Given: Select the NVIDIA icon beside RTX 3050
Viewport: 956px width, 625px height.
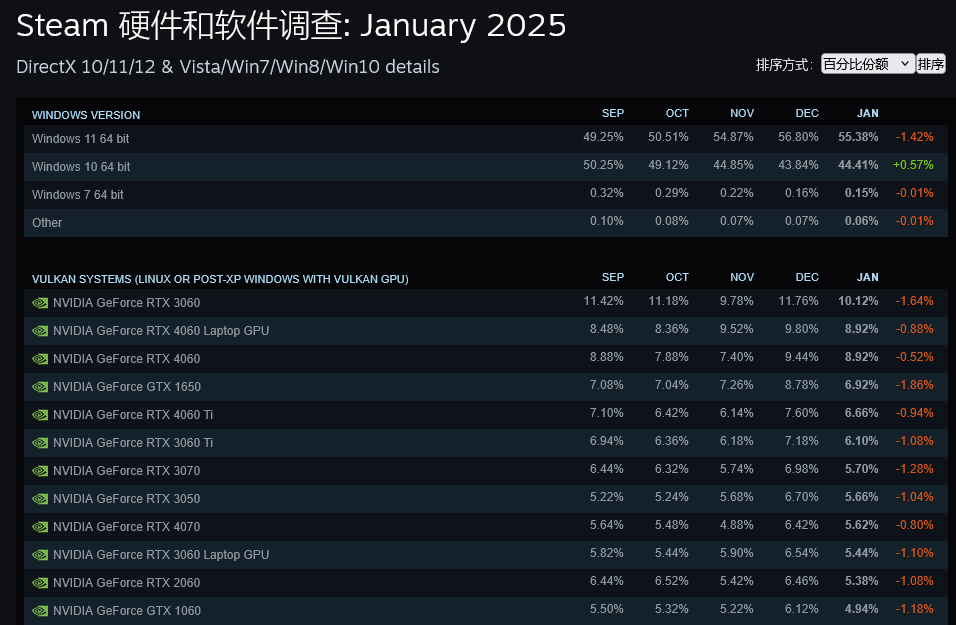Looking at the screenshot, I should coord(40,498).
